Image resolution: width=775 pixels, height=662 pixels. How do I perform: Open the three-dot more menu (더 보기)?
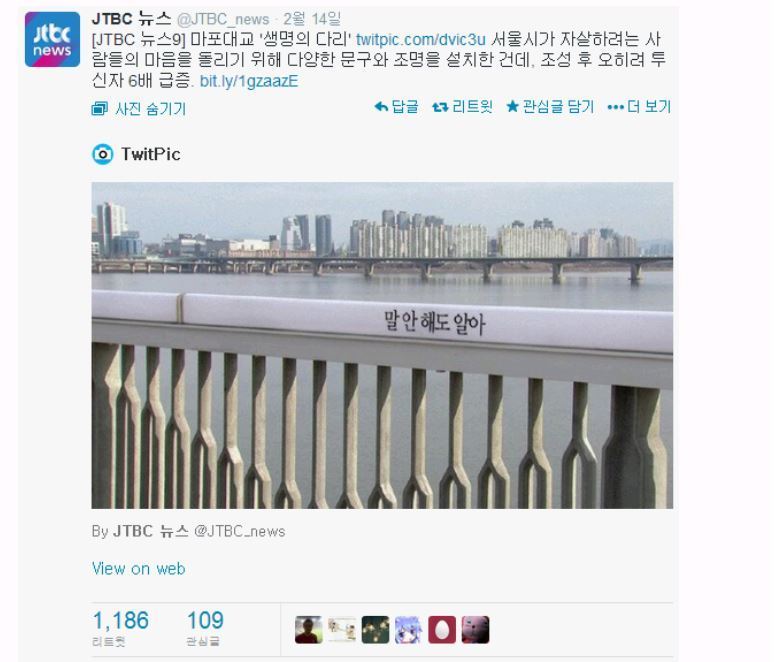(615, 107)
